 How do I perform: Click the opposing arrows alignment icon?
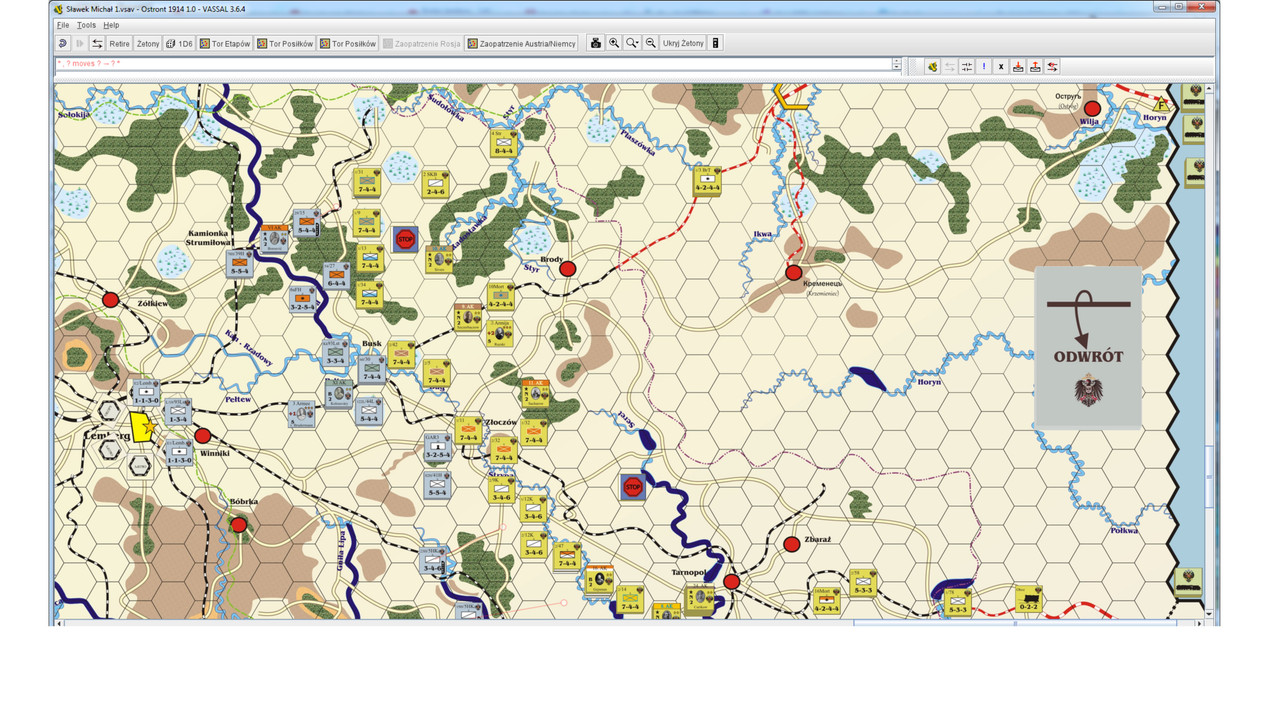tap(967, 67)
